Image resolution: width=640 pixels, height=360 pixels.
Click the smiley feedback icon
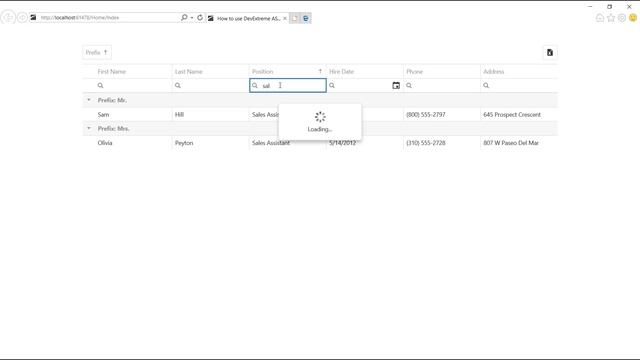click(x=633, y=18)
